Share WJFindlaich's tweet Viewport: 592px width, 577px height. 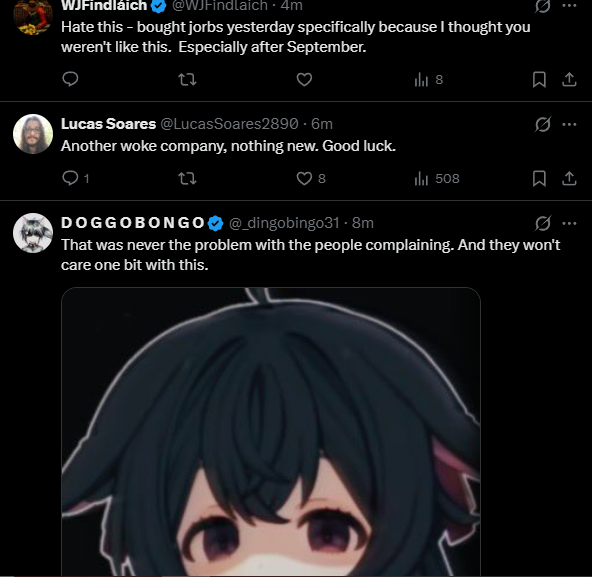[x=569, y=80]
